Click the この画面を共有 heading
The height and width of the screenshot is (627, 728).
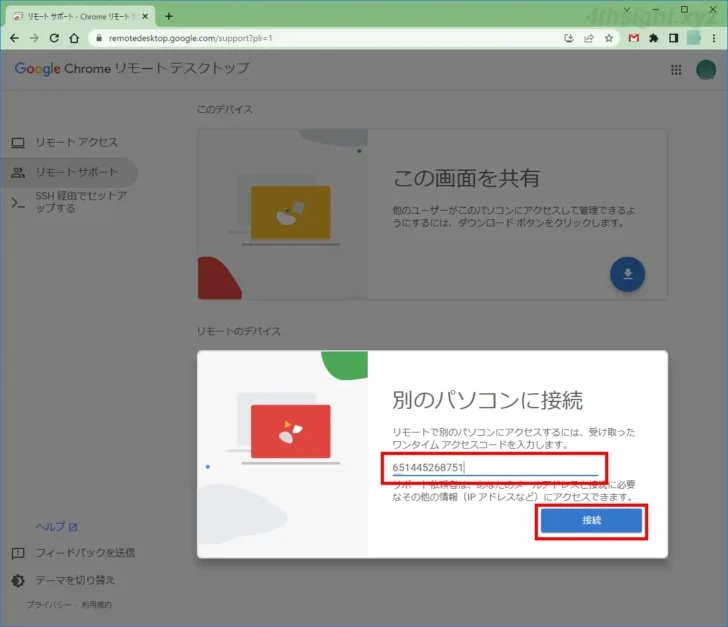coord(466,178)
